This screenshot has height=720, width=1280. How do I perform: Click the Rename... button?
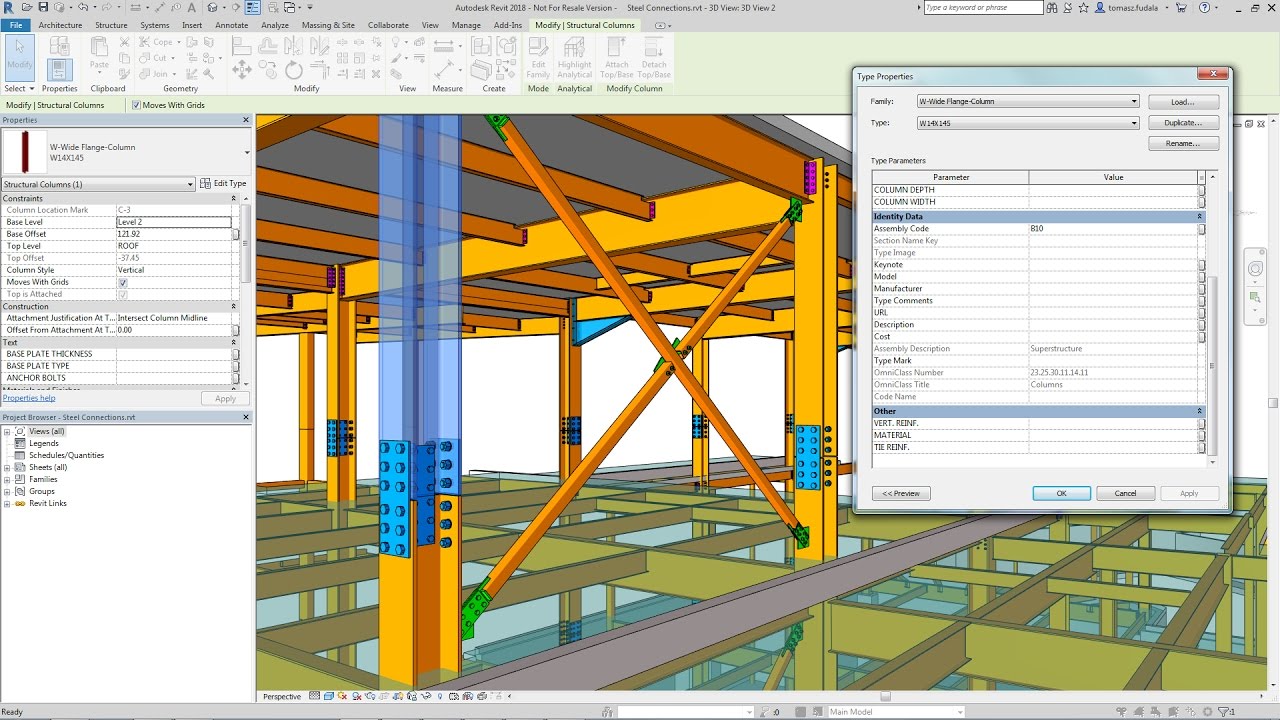point(1183,144)
